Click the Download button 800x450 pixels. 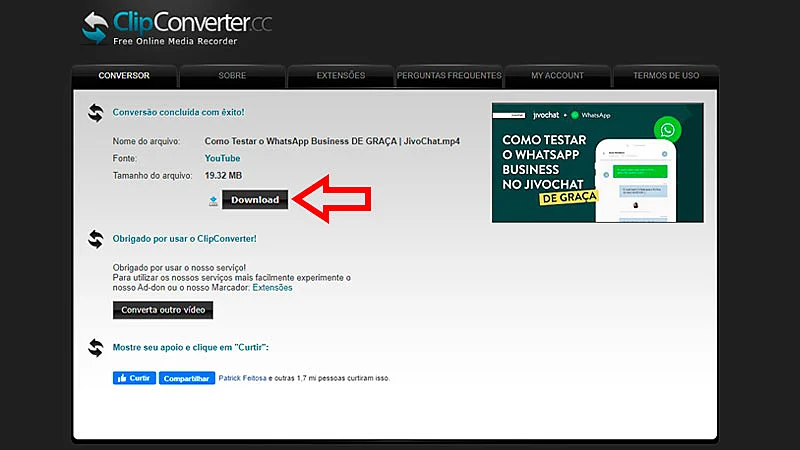[x=255, y=199]
